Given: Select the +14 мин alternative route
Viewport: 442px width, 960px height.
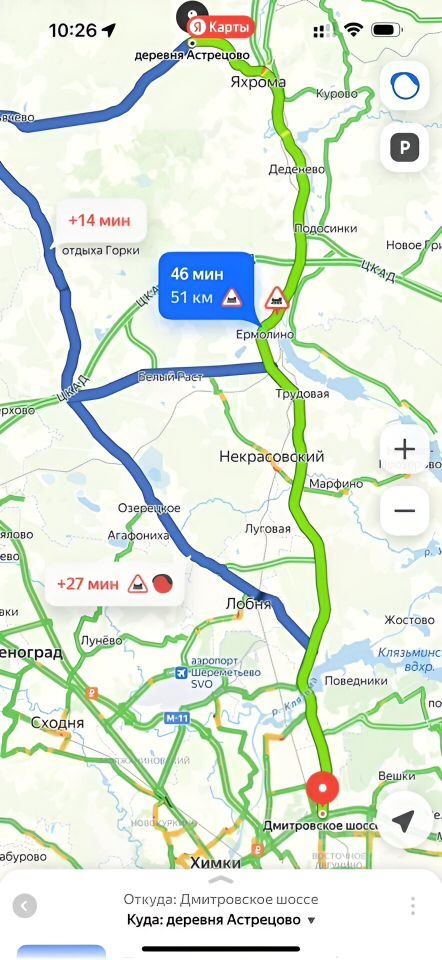Looking at the screenshot, I should pos(99,220).
